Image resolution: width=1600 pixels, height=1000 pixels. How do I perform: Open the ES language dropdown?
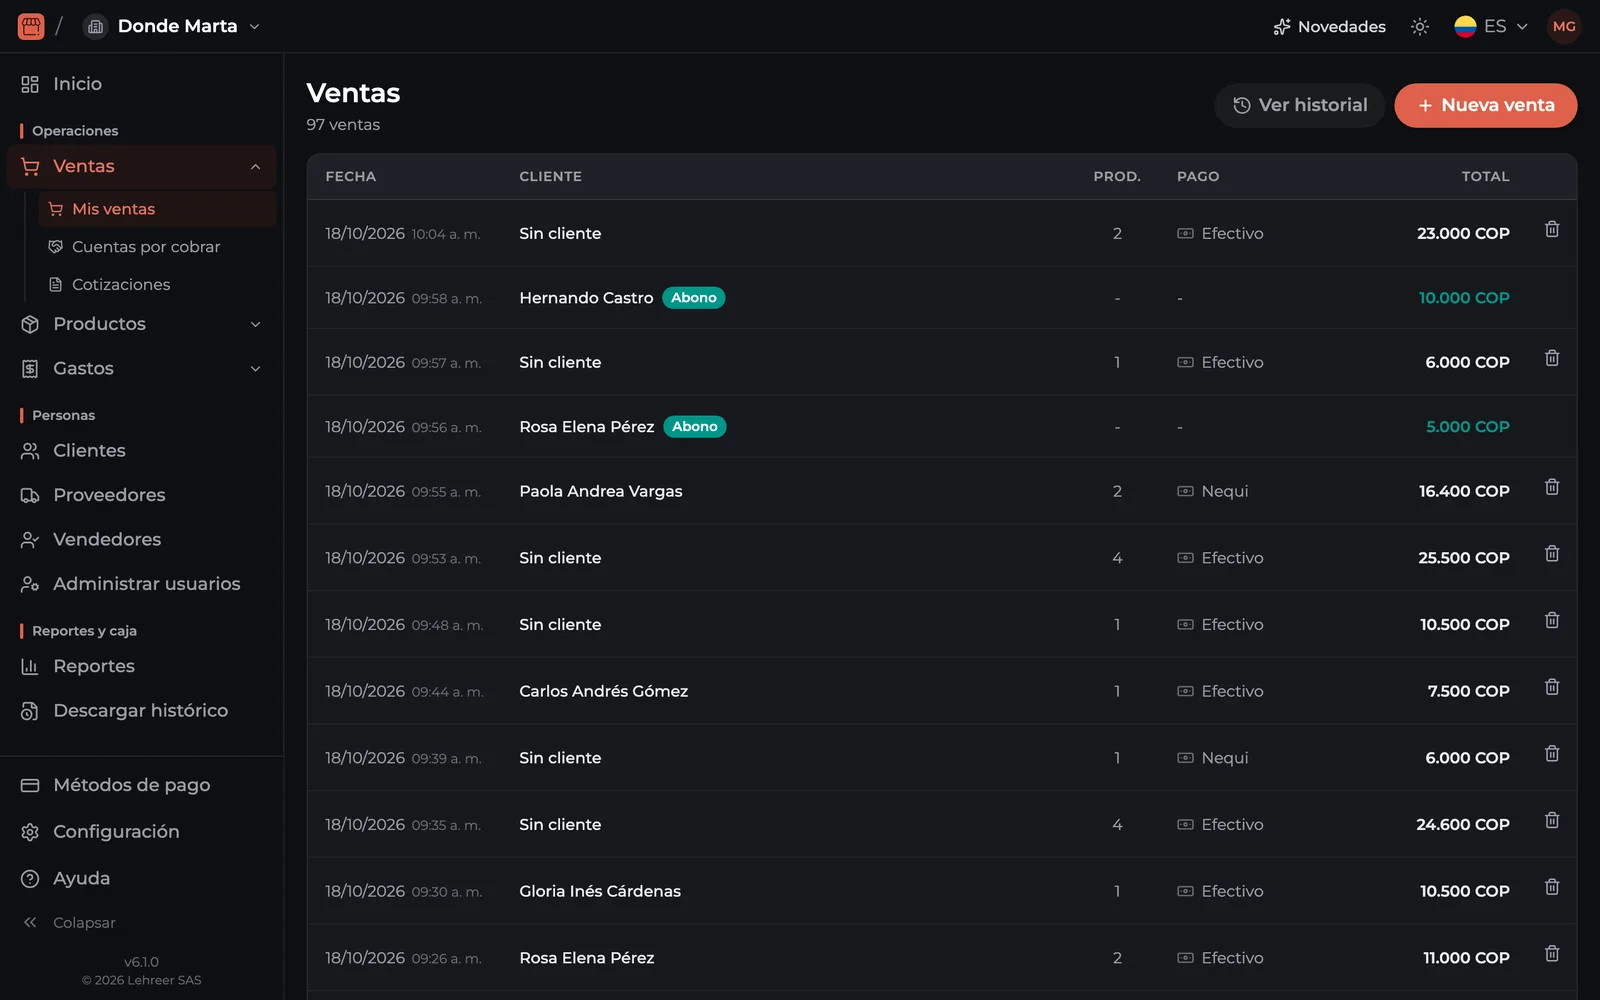1491,27
